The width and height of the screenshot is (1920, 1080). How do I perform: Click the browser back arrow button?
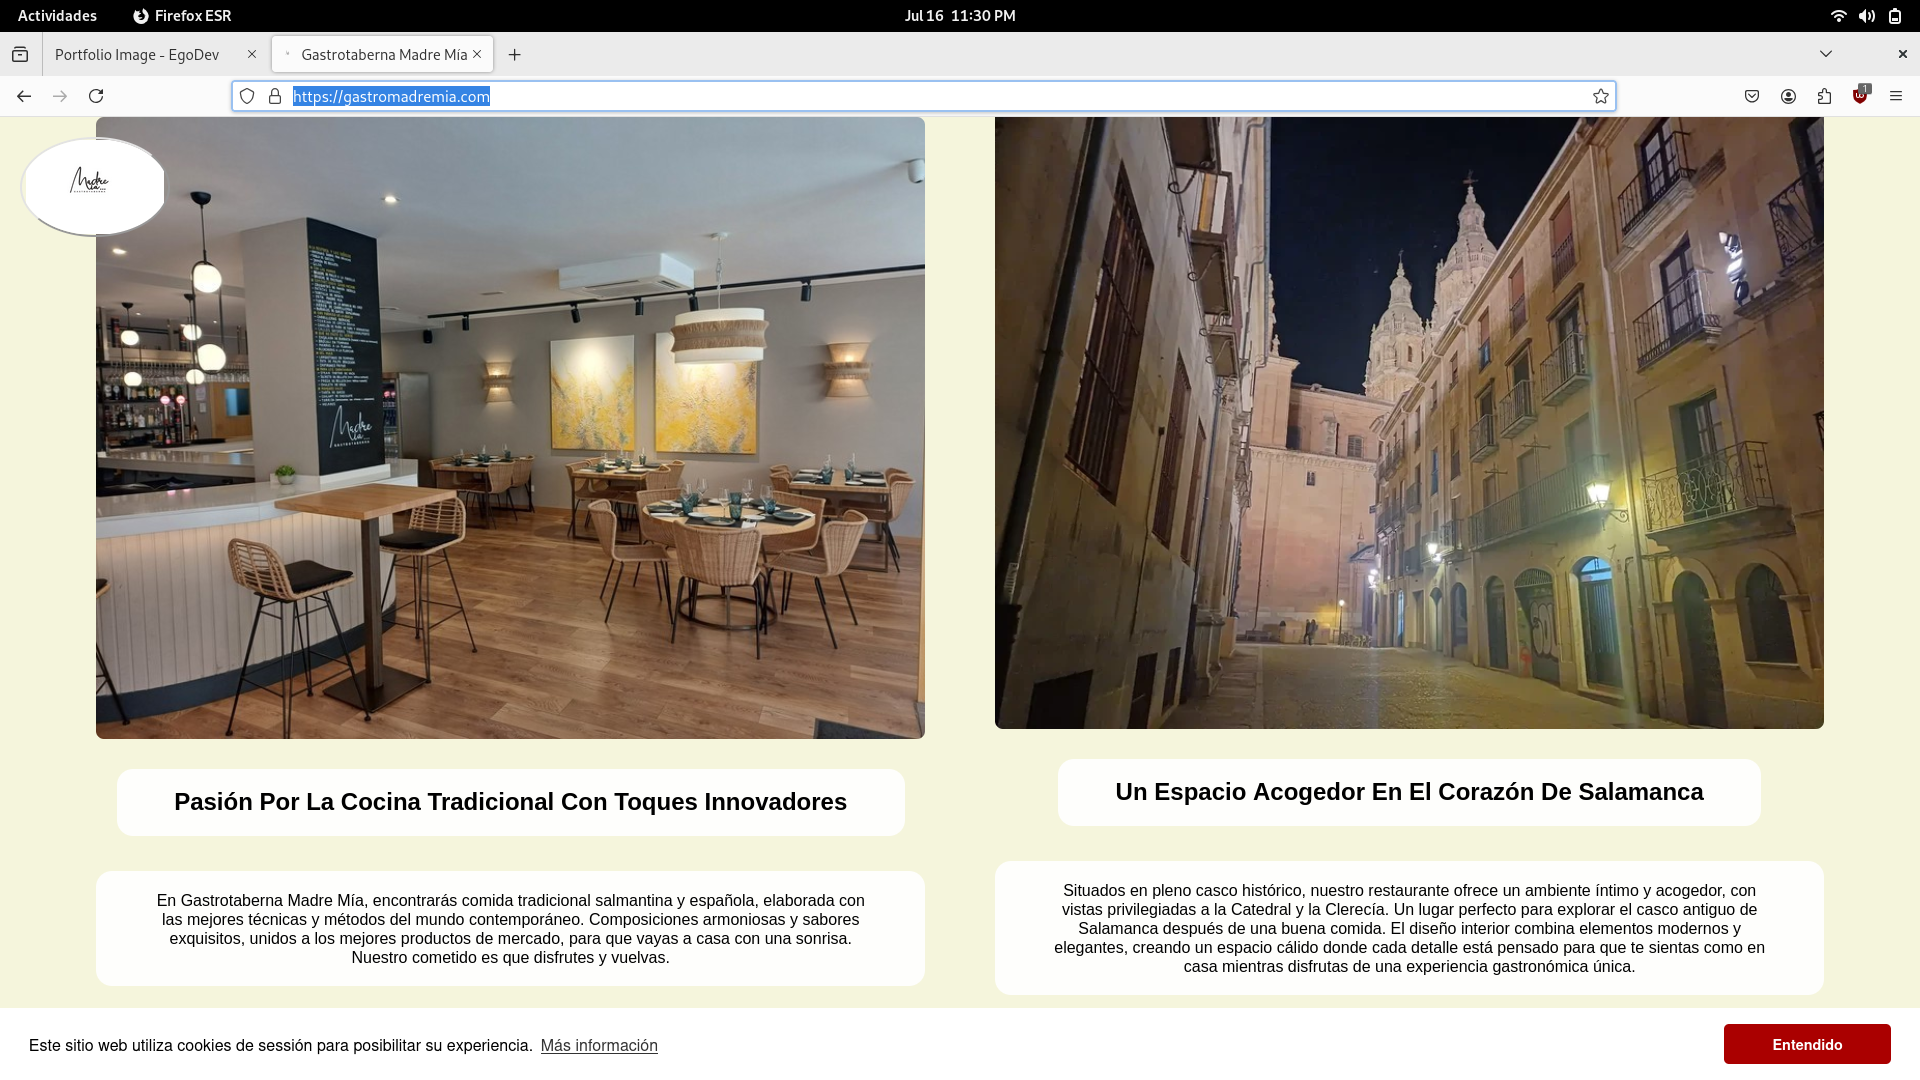[24, 96]
